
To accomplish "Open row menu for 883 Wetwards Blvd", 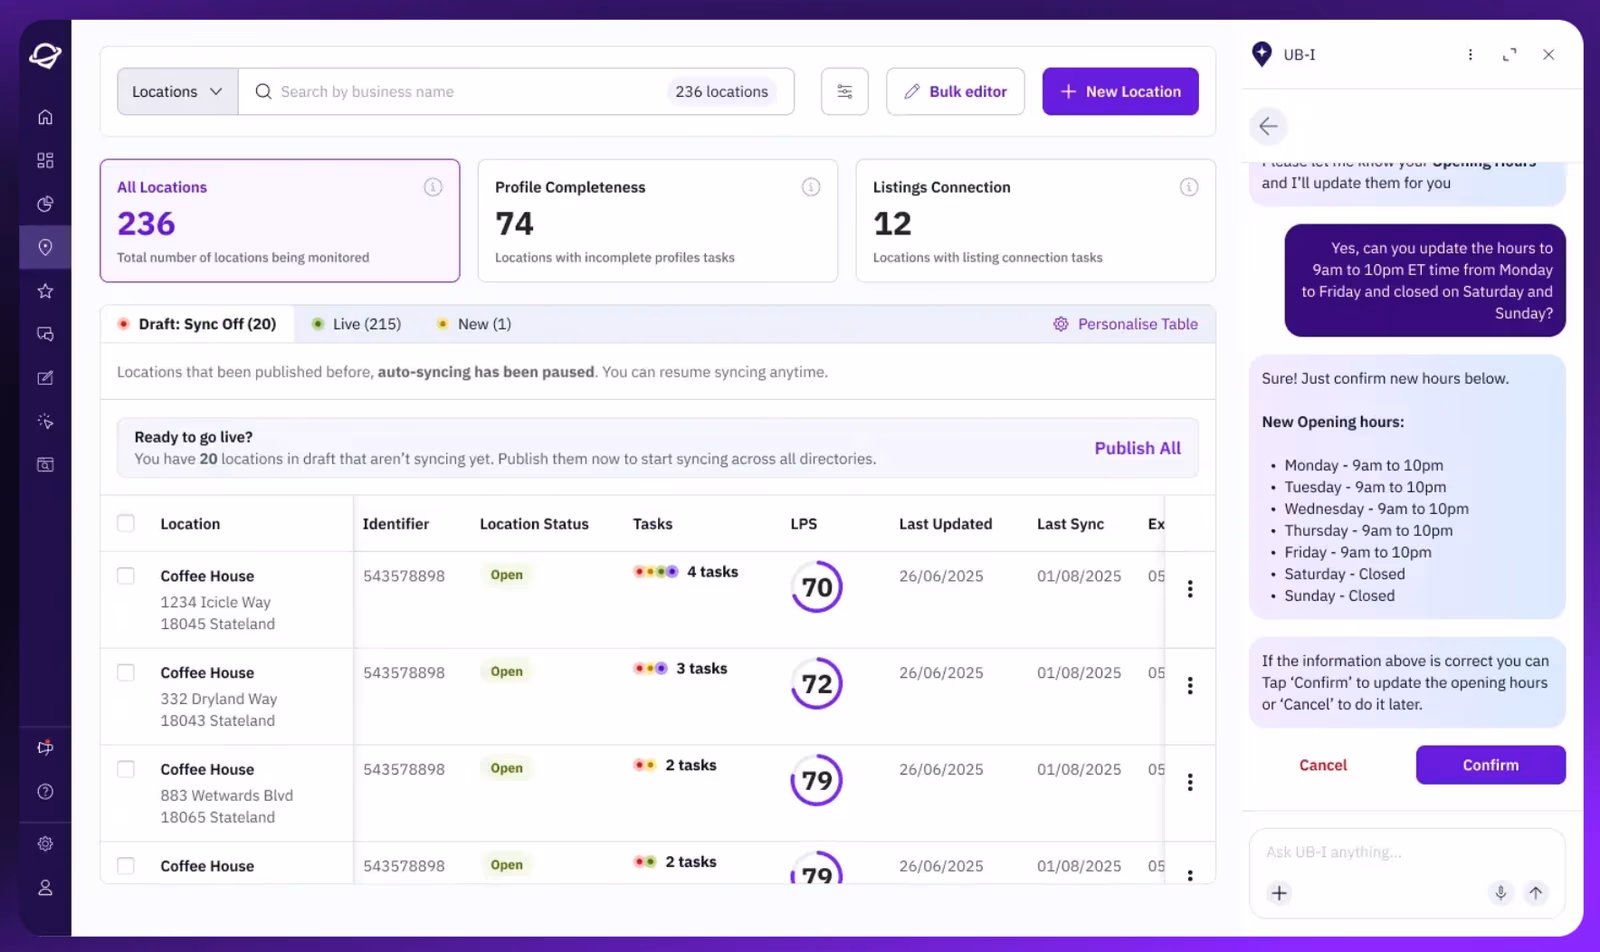I will point(1190,782).
